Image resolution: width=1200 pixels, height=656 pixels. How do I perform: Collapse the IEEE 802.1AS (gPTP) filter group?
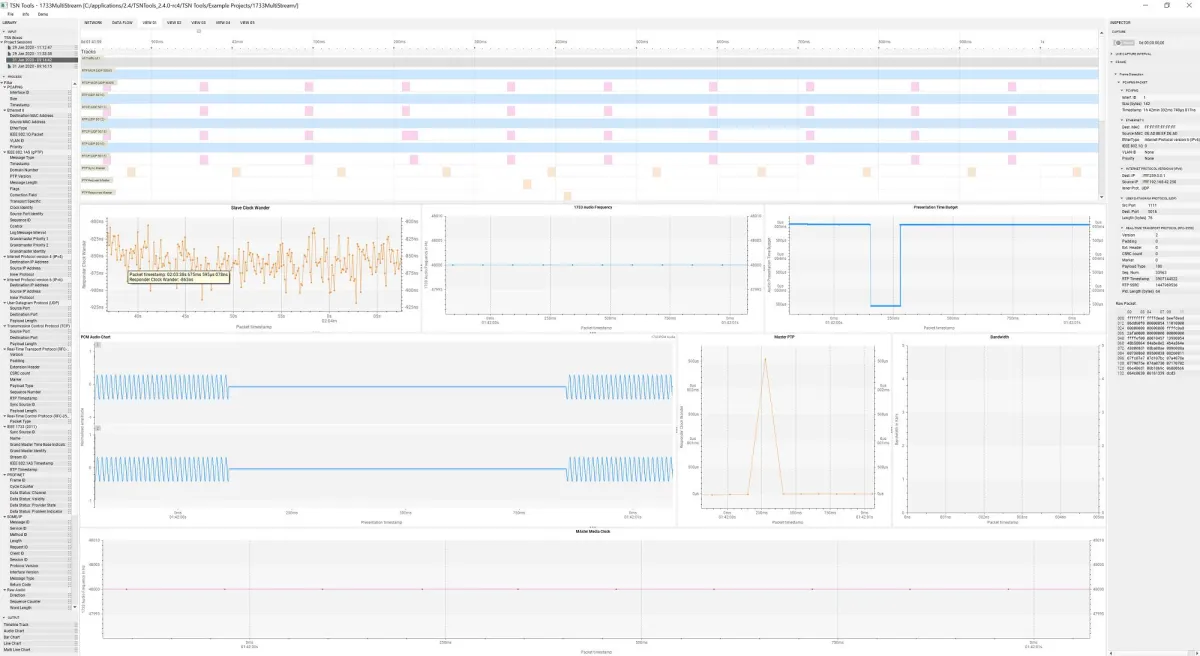coord(6,150)
